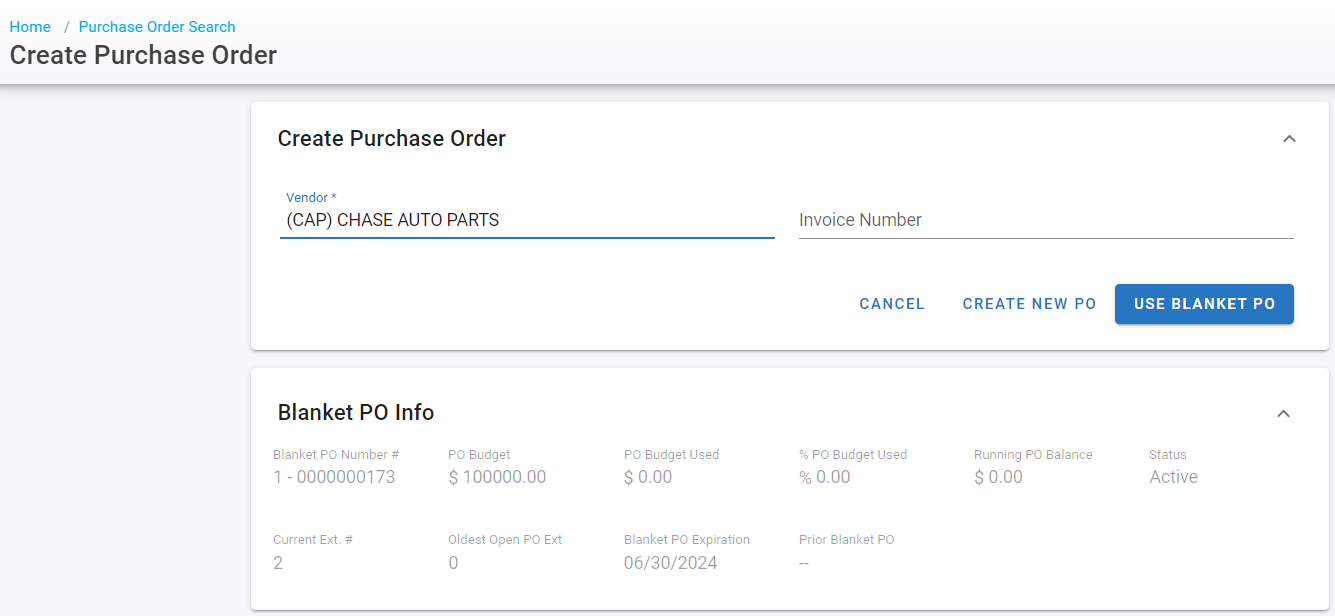Image resolution: width=1335 pixels, height=616 pixels.
Task: Click the Vendor field with Chase Auto Parts
Action: coord(527,220)
